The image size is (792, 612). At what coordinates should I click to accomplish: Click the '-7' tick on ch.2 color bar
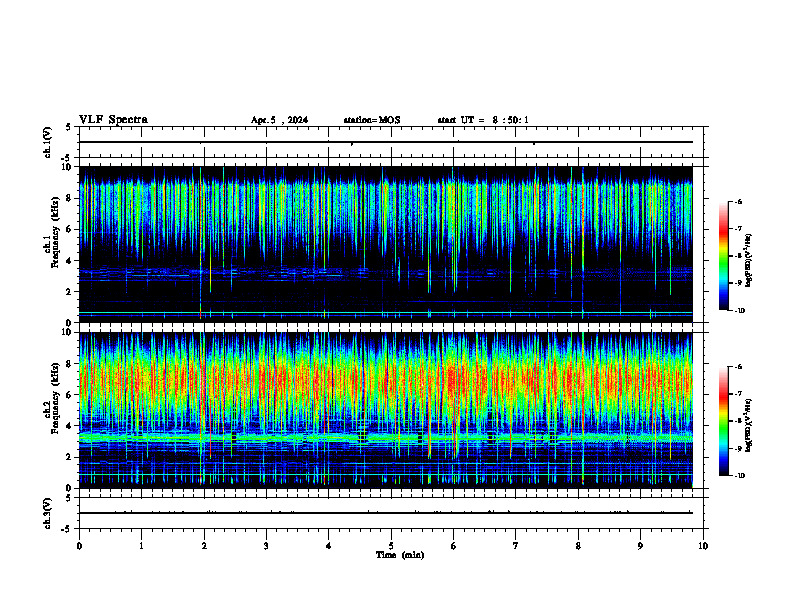[x=738, y=394]
